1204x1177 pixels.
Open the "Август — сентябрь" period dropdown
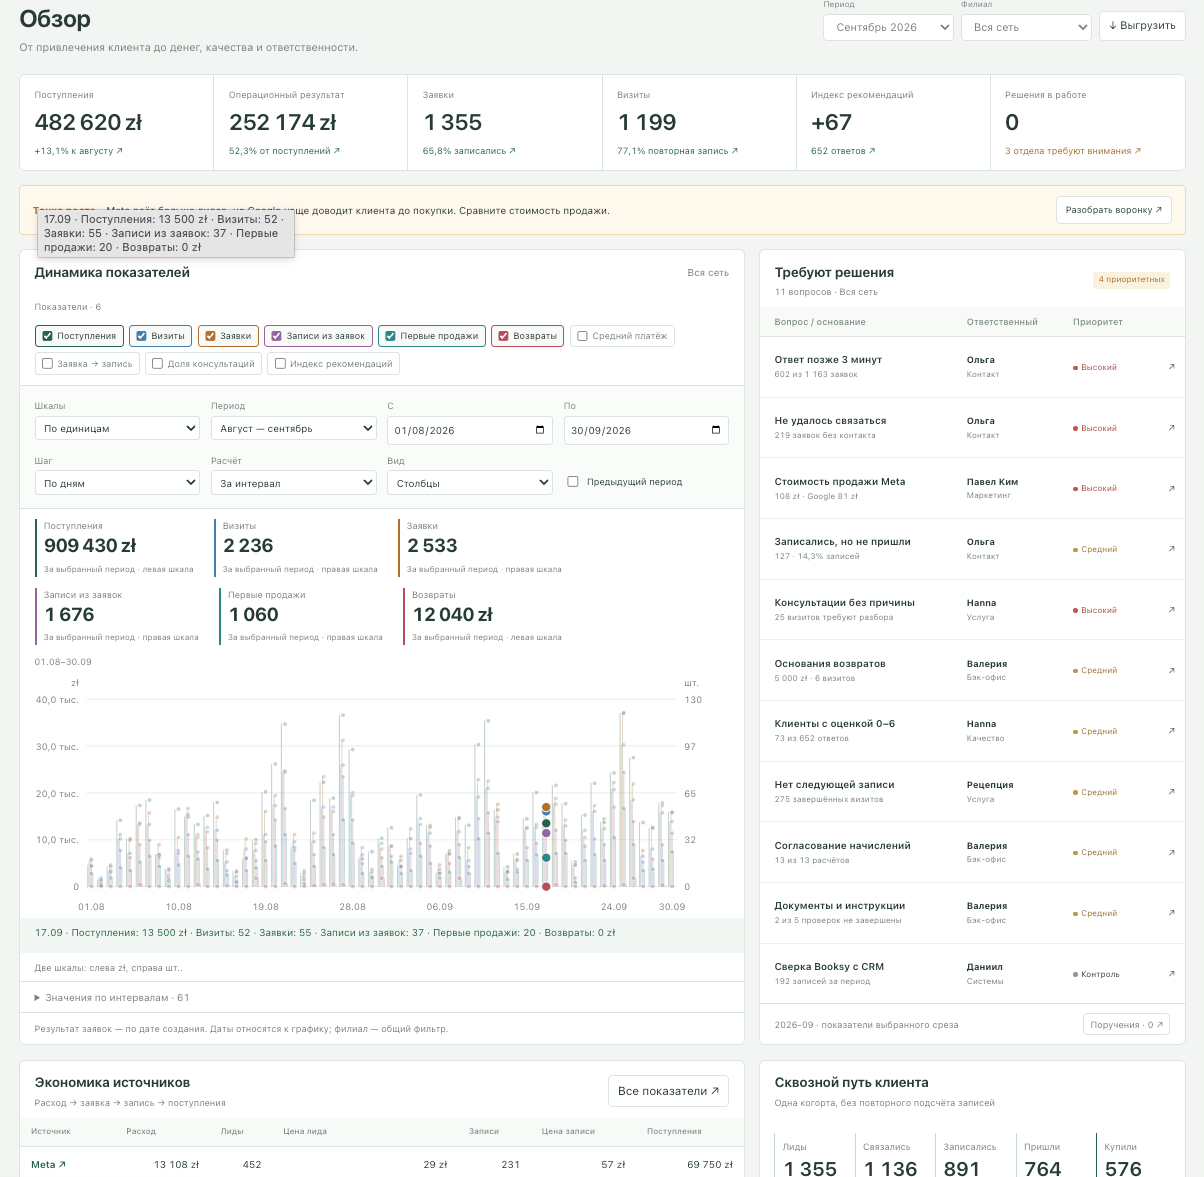point(293,429)
